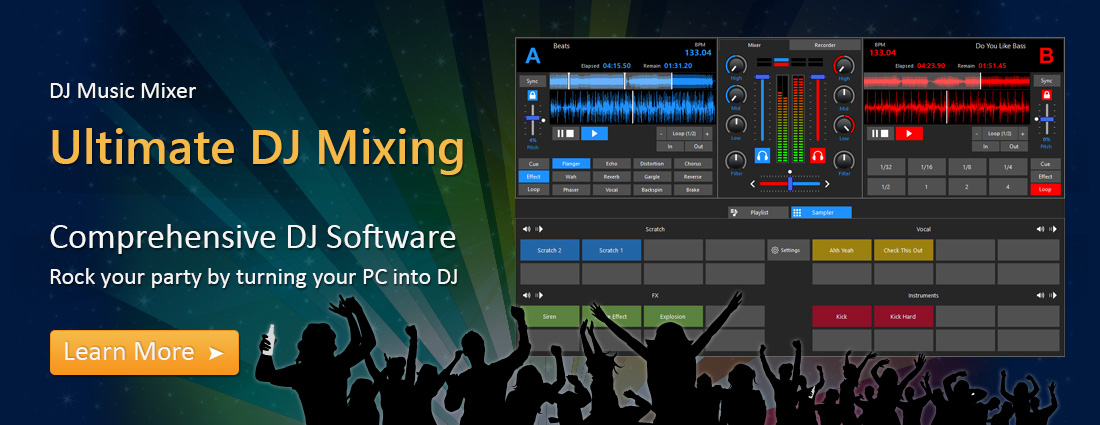Switch Deck B to Cue mode

[1045, 163]
